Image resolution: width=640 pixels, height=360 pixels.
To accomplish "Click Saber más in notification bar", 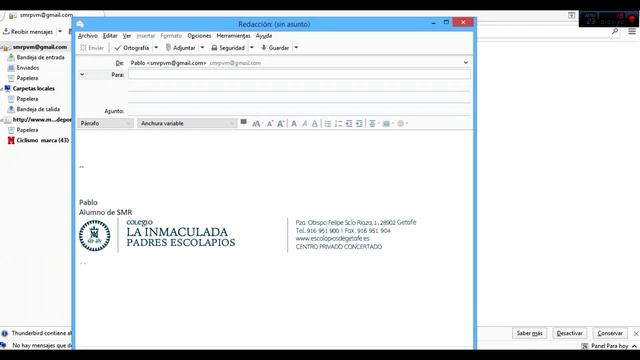I will [x=529, y=333].
